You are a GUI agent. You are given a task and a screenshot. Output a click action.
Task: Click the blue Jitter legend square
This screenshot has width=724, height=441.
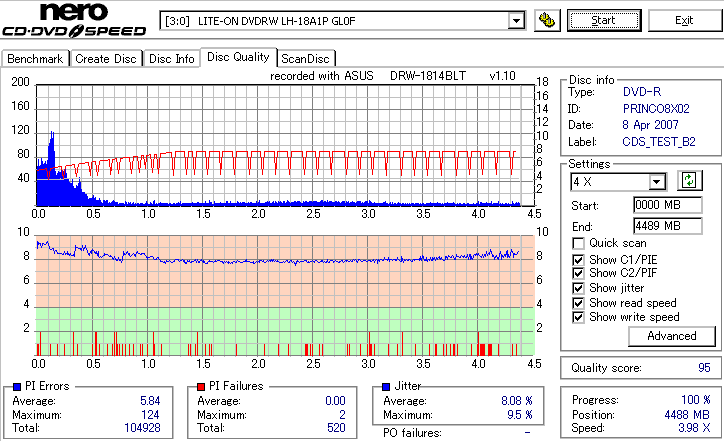pos(386,387)
